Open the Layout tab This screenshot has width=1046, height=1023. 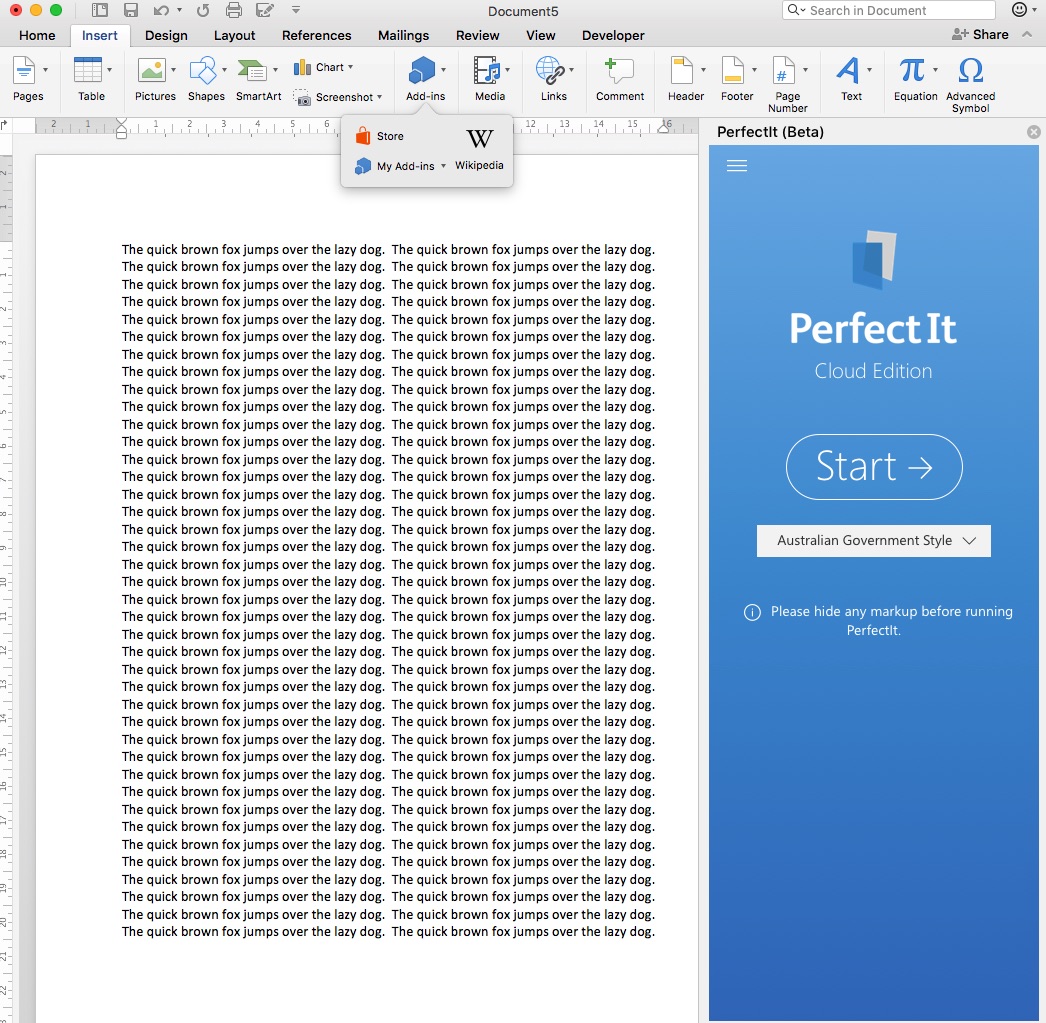234,35
